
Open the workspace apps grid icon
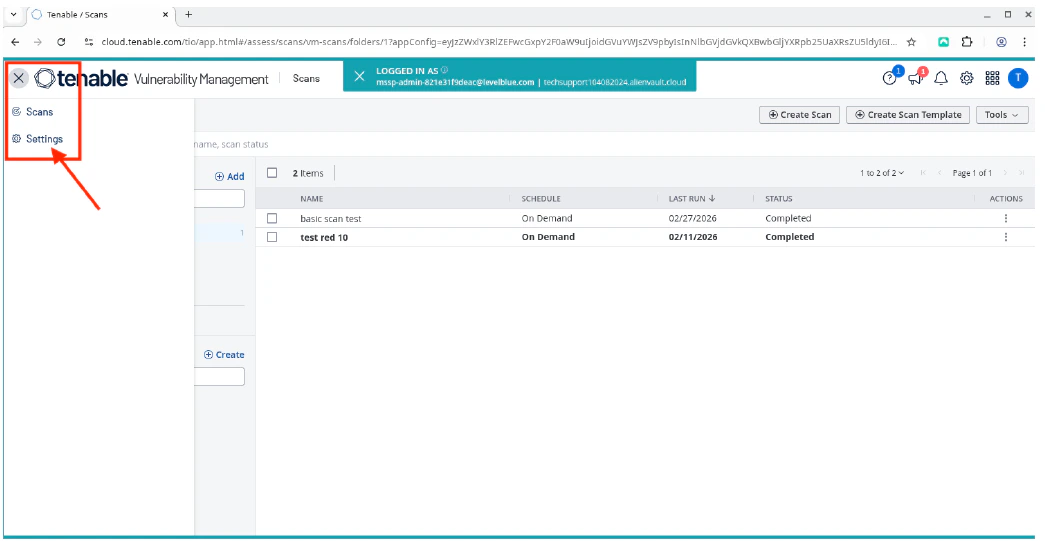coord(992,79)
